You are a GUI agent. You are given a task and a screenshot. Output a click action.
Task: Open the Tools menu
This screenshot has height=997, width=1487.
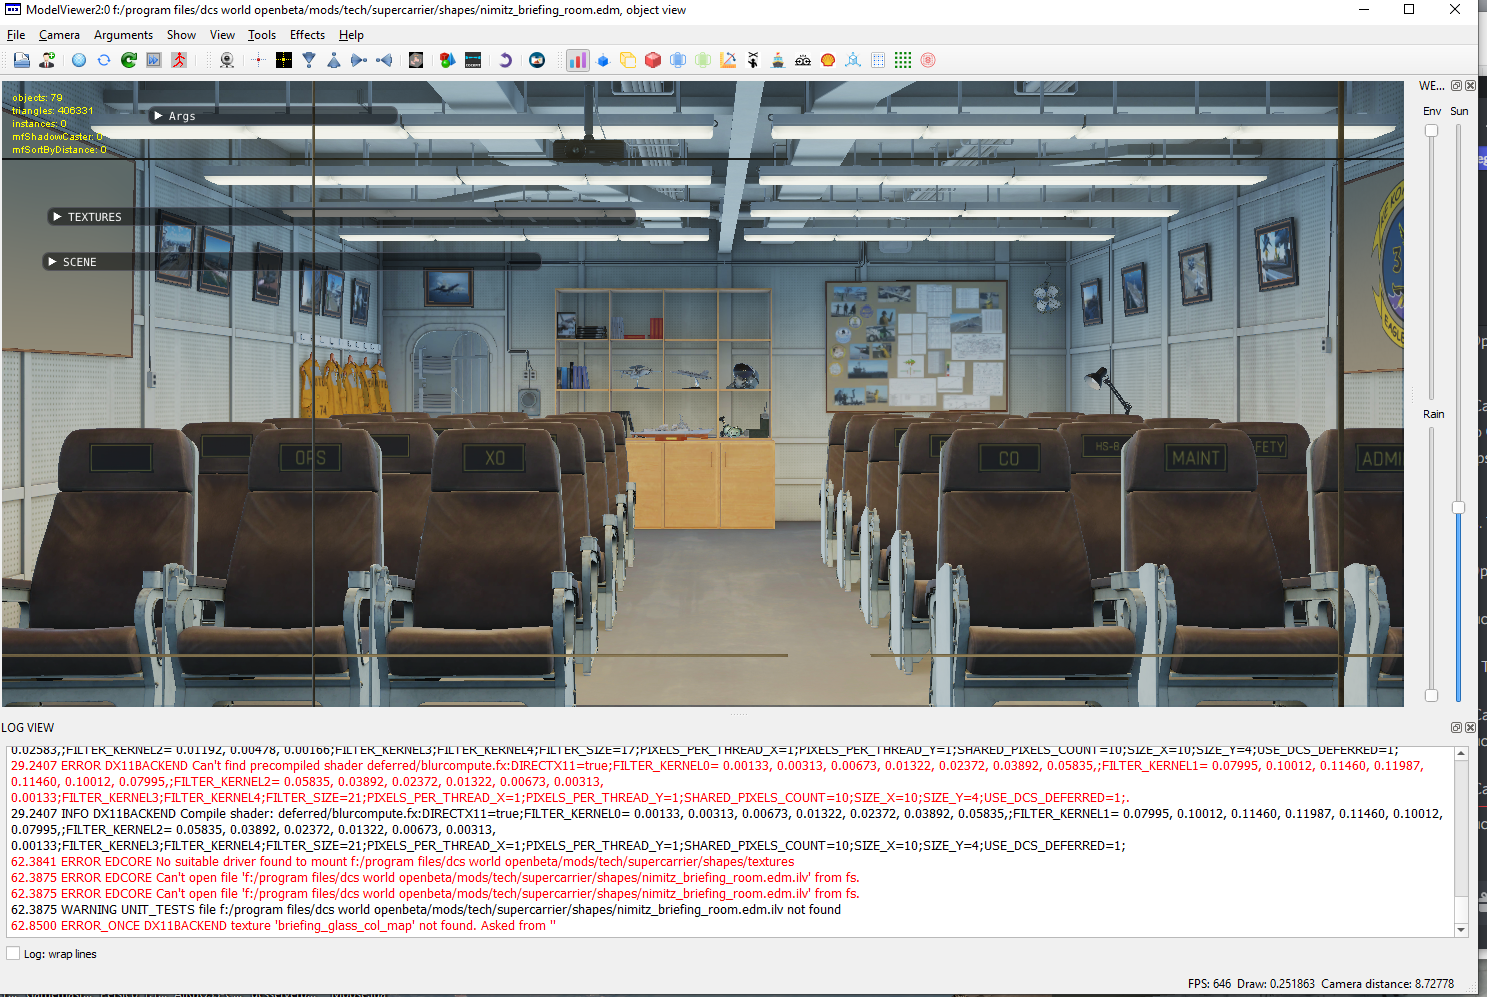(262, 35)
